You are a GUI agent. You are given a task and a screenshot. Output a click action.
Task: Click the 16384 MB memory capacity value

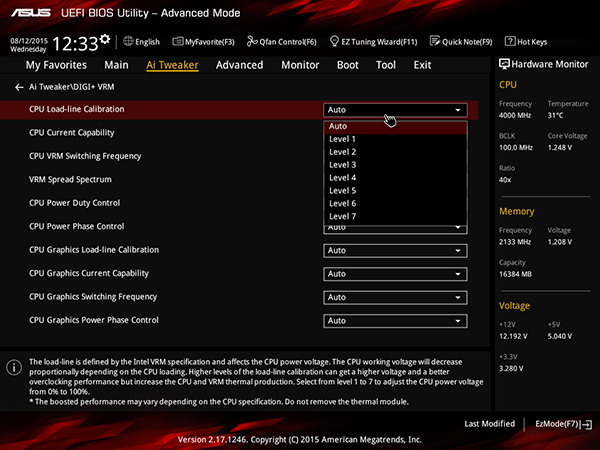pyautogui.click(x=515, y=274)
